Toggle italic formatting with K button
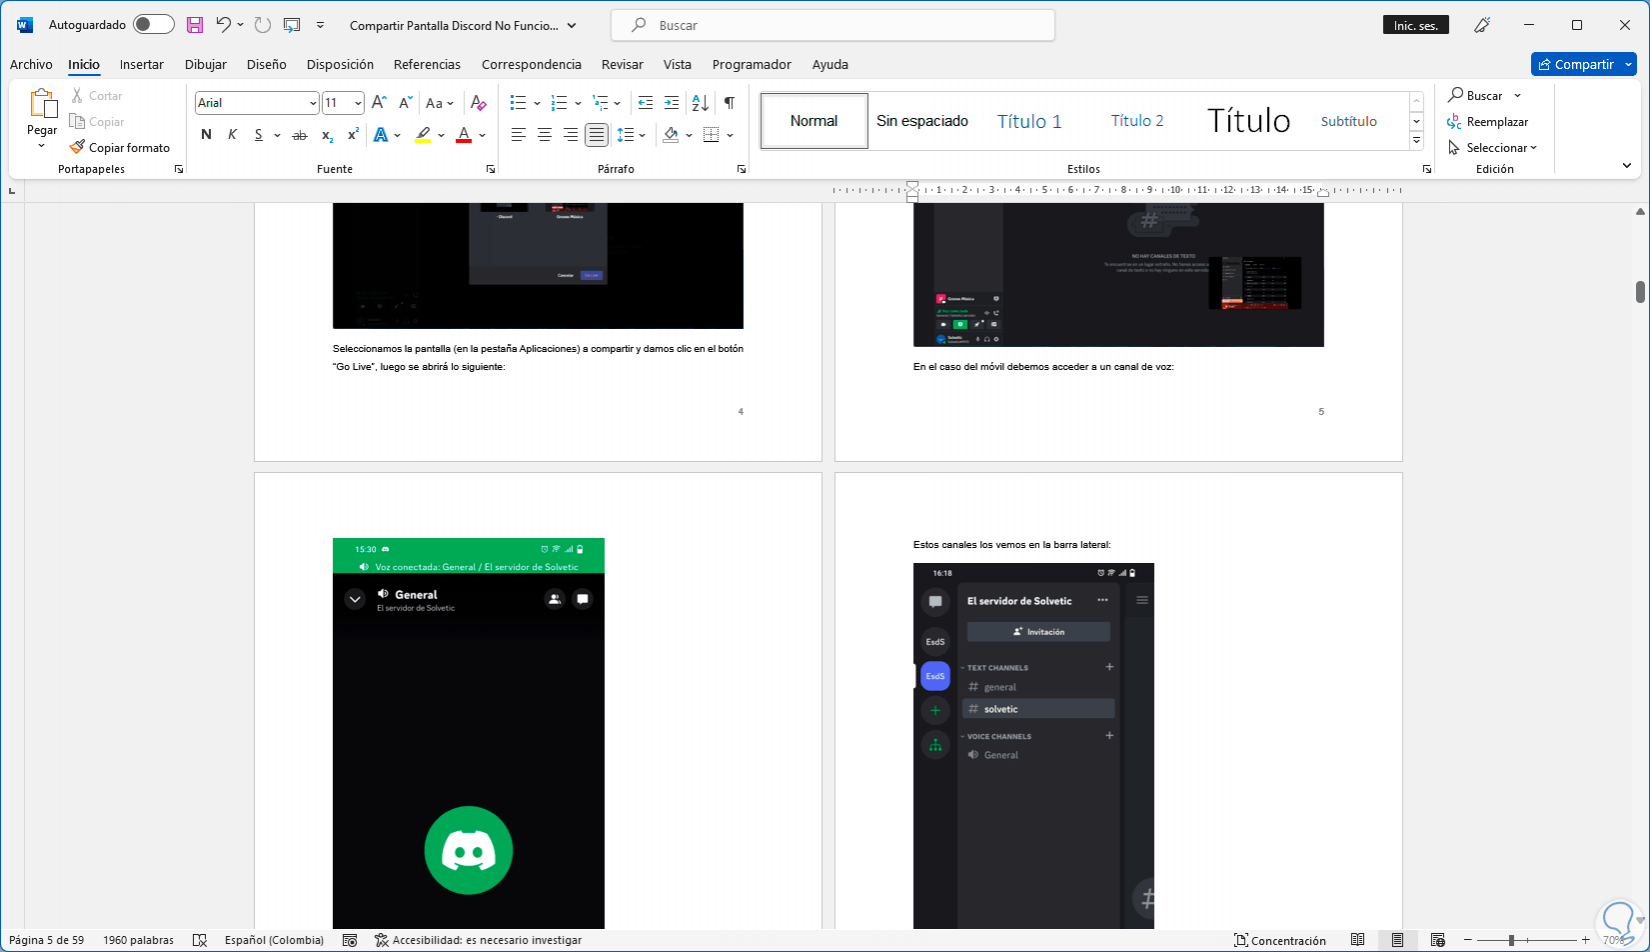The image size is (1650, 952). click(x=232, y=135)
